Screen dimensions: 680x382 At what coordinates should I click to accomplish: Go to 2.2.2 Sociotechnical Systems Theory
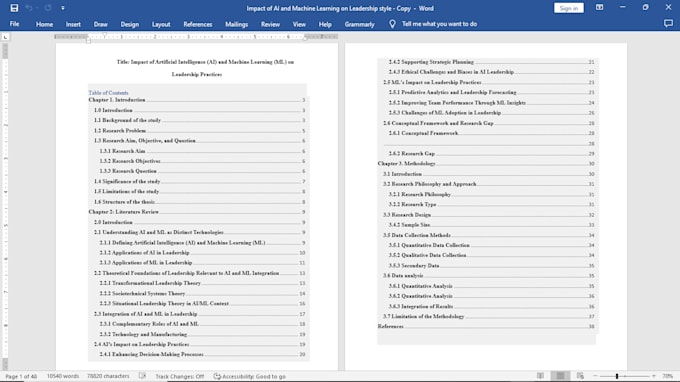(x=202, y=293)
